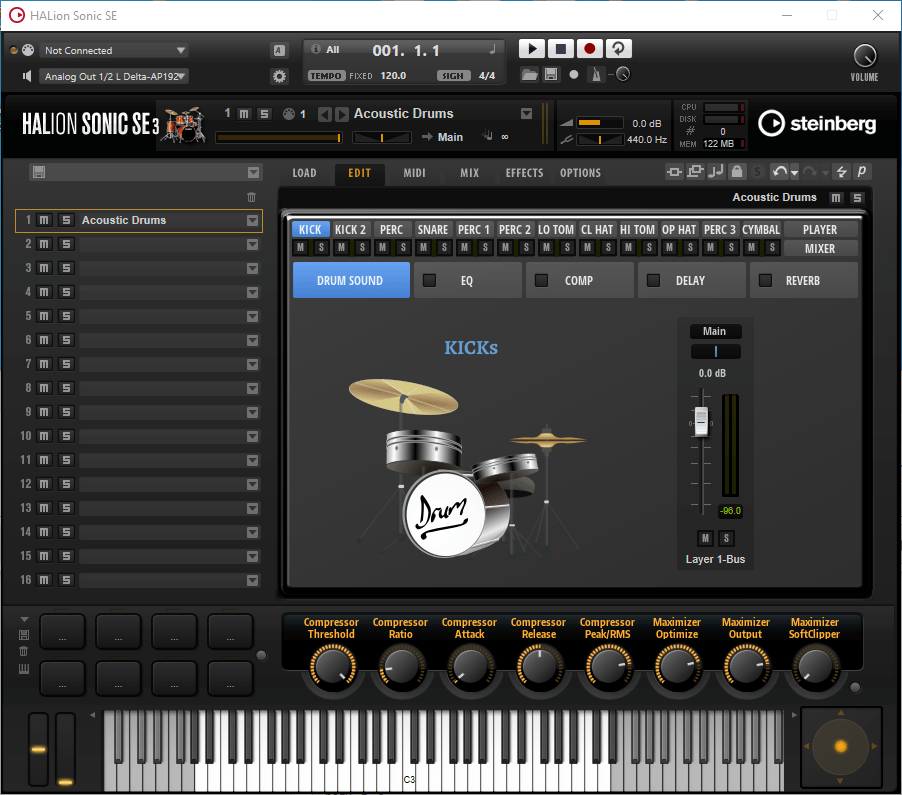The height and width of the screenshot is (795, 902).
Task: Open the Analog Out output dropdown
Action: pyautogui.click(x=113, y=76)
